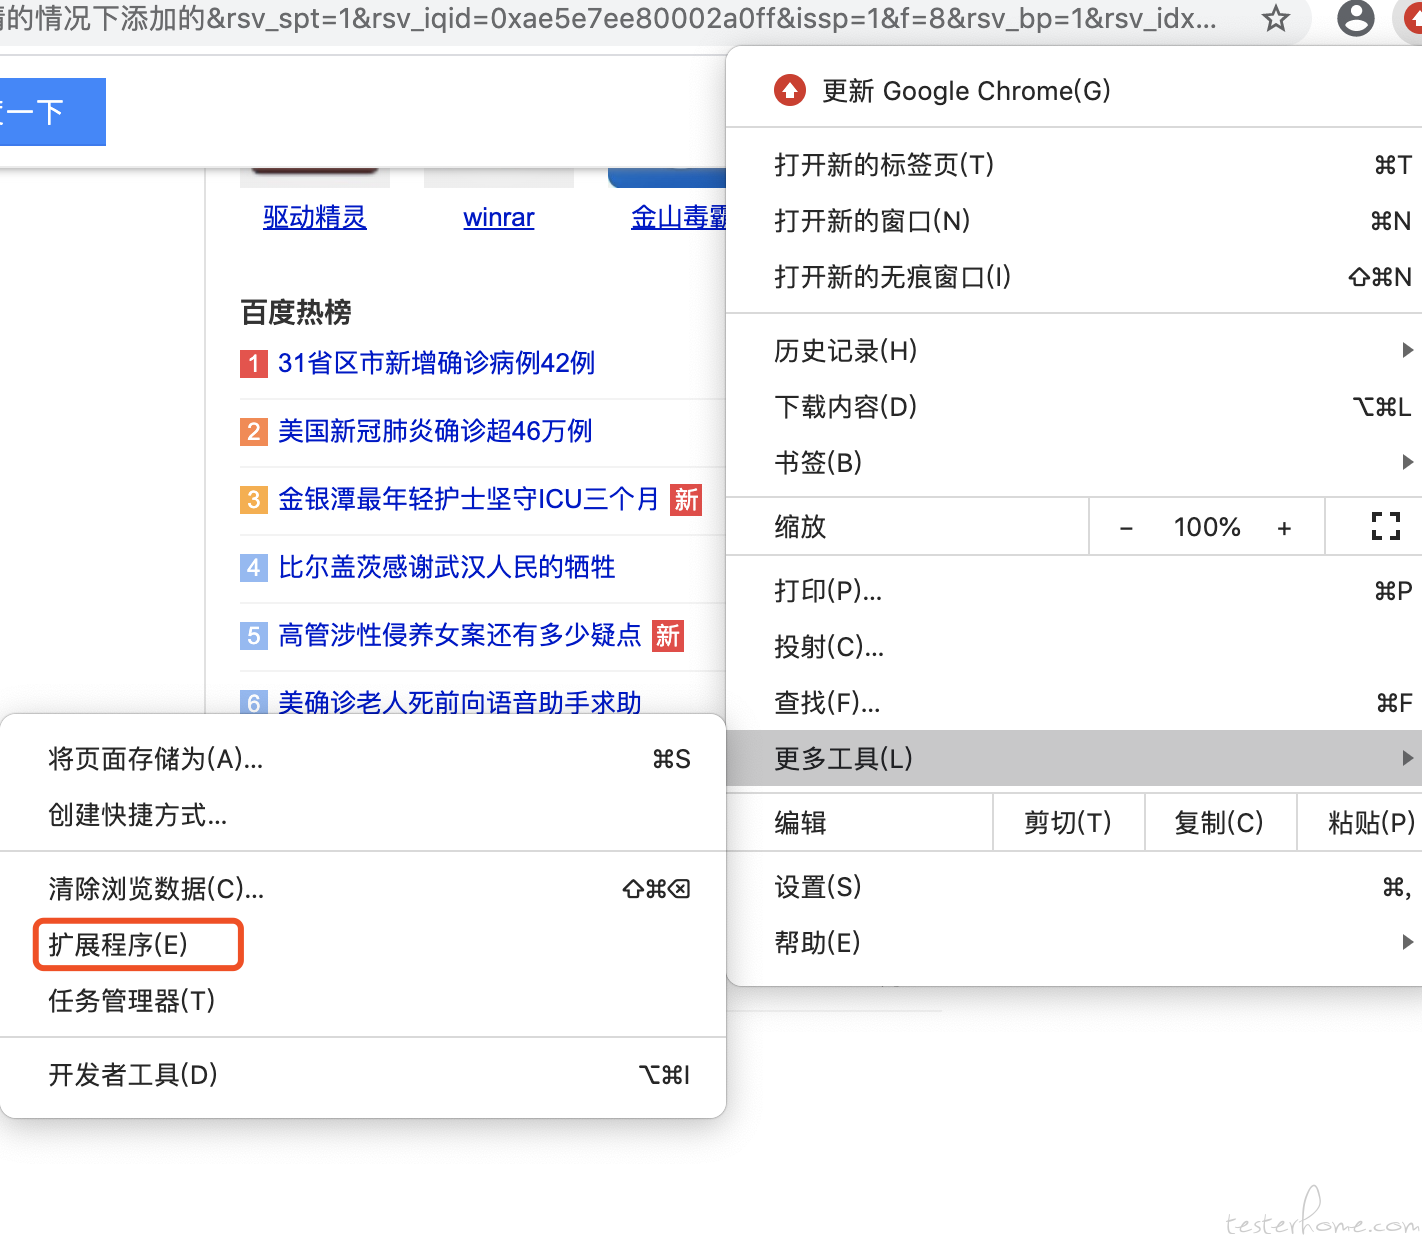This screenshot has width=1422, height=1254.
Task: Click the blue Baidu search button
Action: [x=52, y=112]
